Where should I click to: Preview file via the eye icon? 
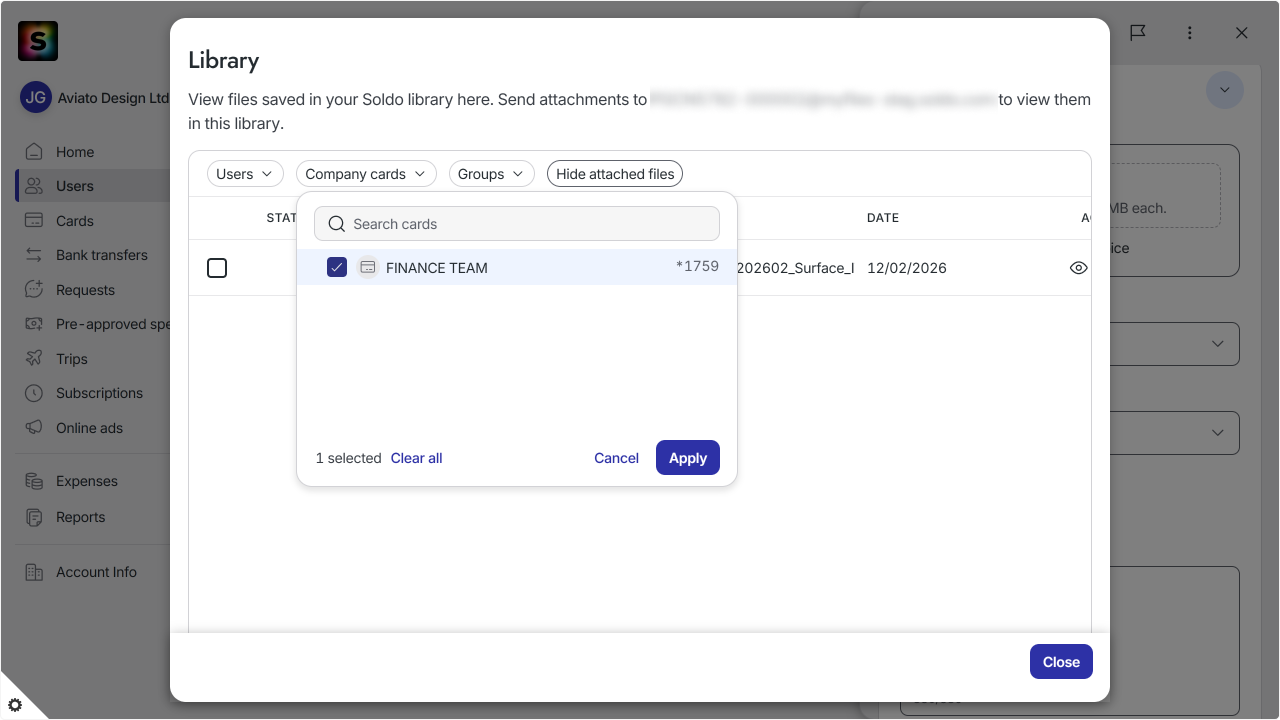tap(1078, 268)
